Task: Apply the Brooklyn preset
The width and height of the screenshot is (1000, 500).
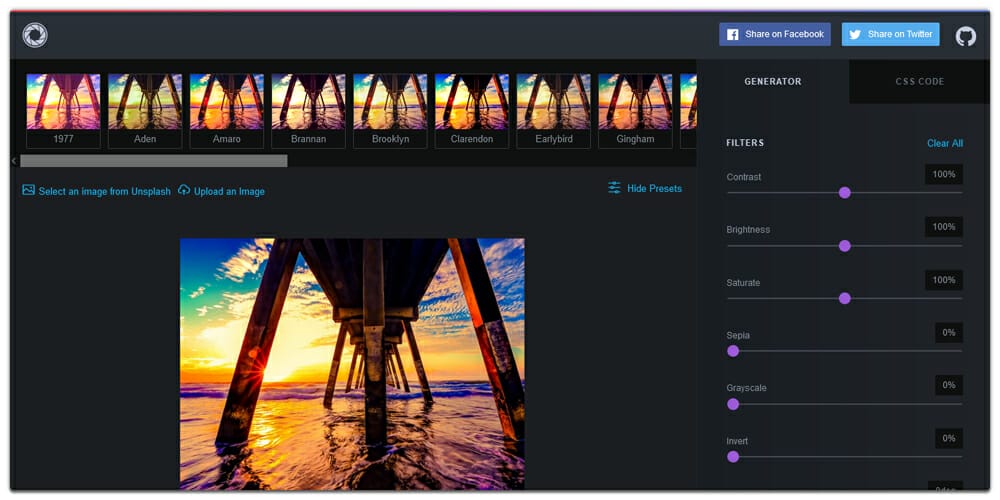Action: (390, 111)
